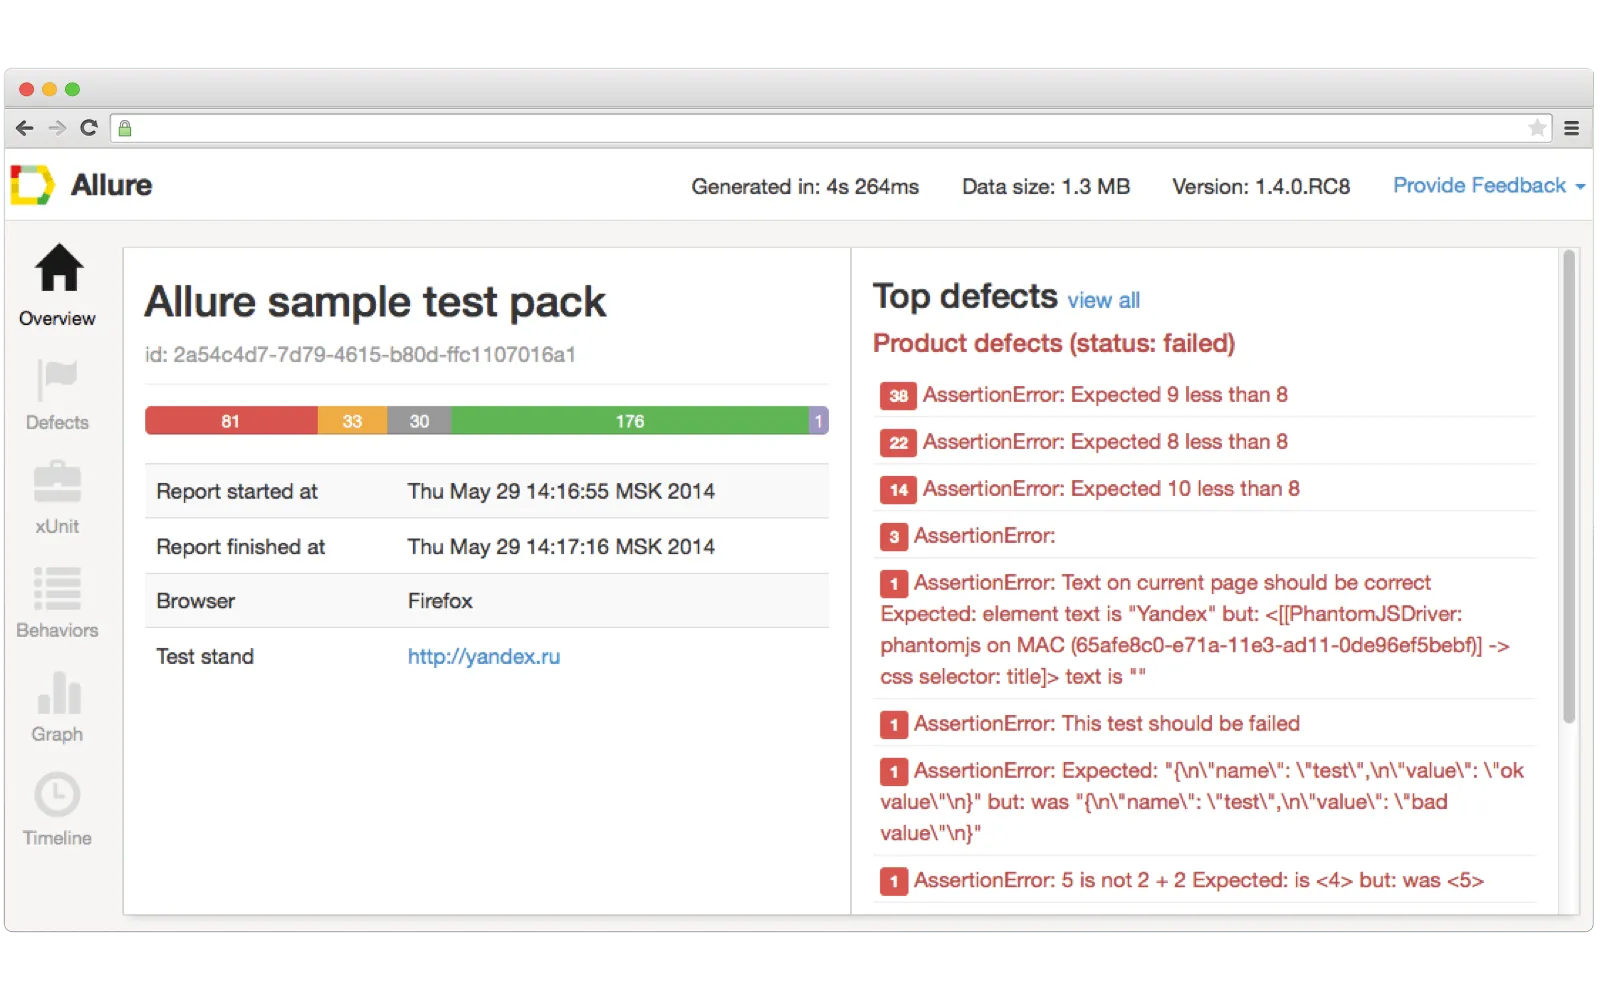The width and height of the screenshot is (1600, 1000).
Task: Open the 'view all' defects link
Action: click(x=1104, y=300)
